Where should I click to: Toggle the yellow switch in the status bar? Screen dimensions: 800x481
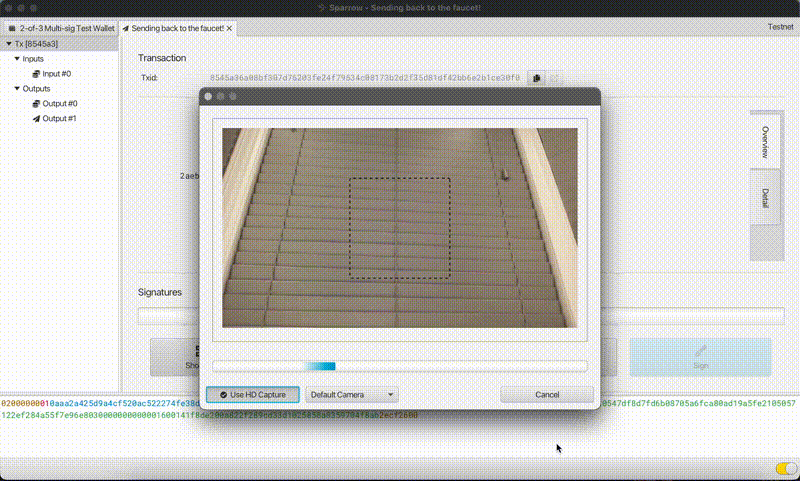(x=785, y=468)
